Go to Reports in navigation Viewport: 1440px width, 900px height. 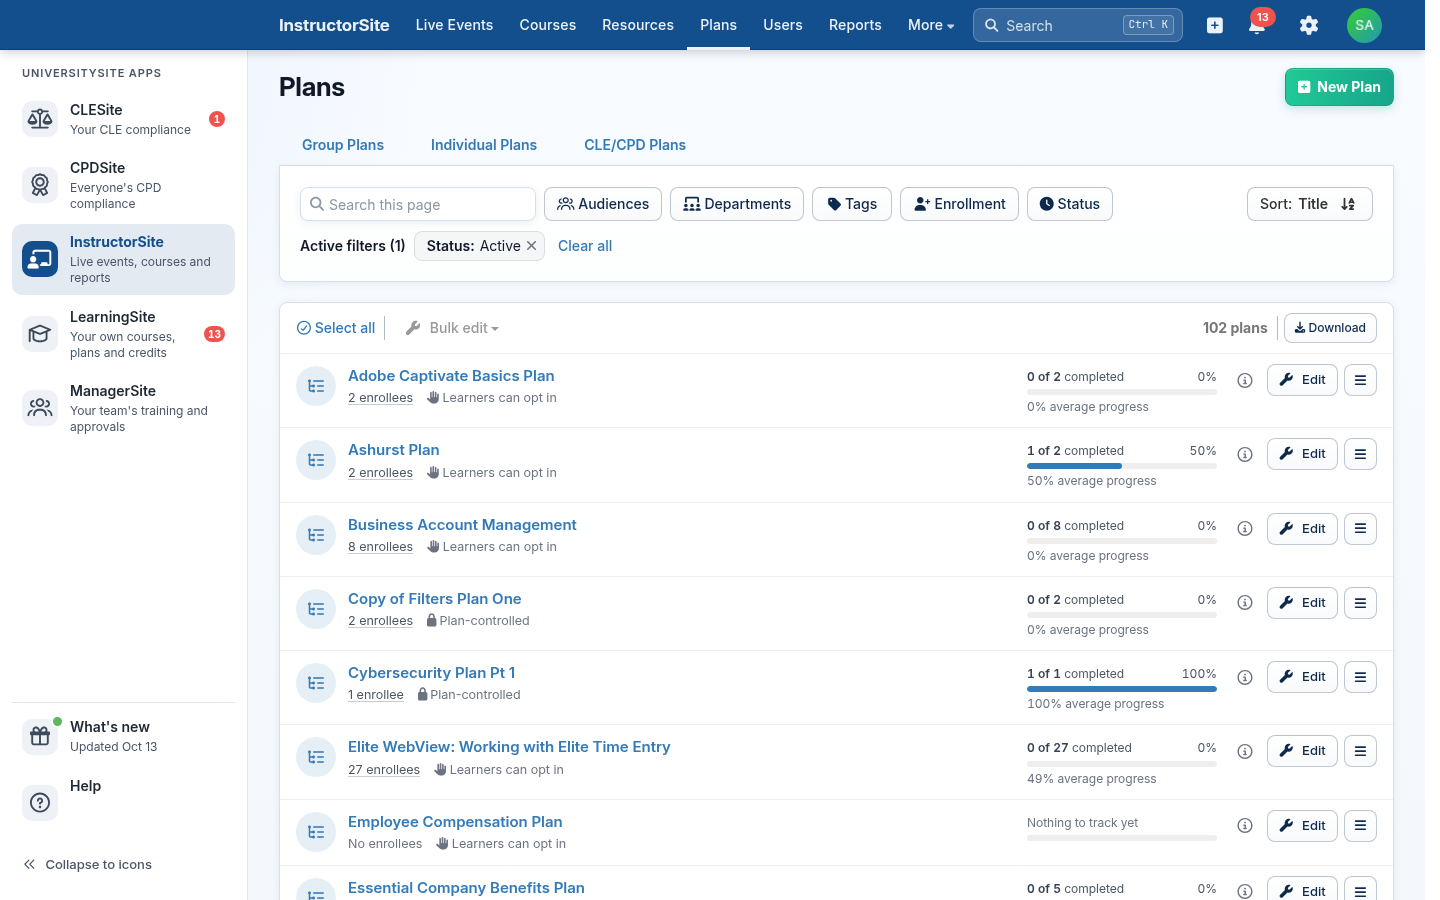point(855,25)
